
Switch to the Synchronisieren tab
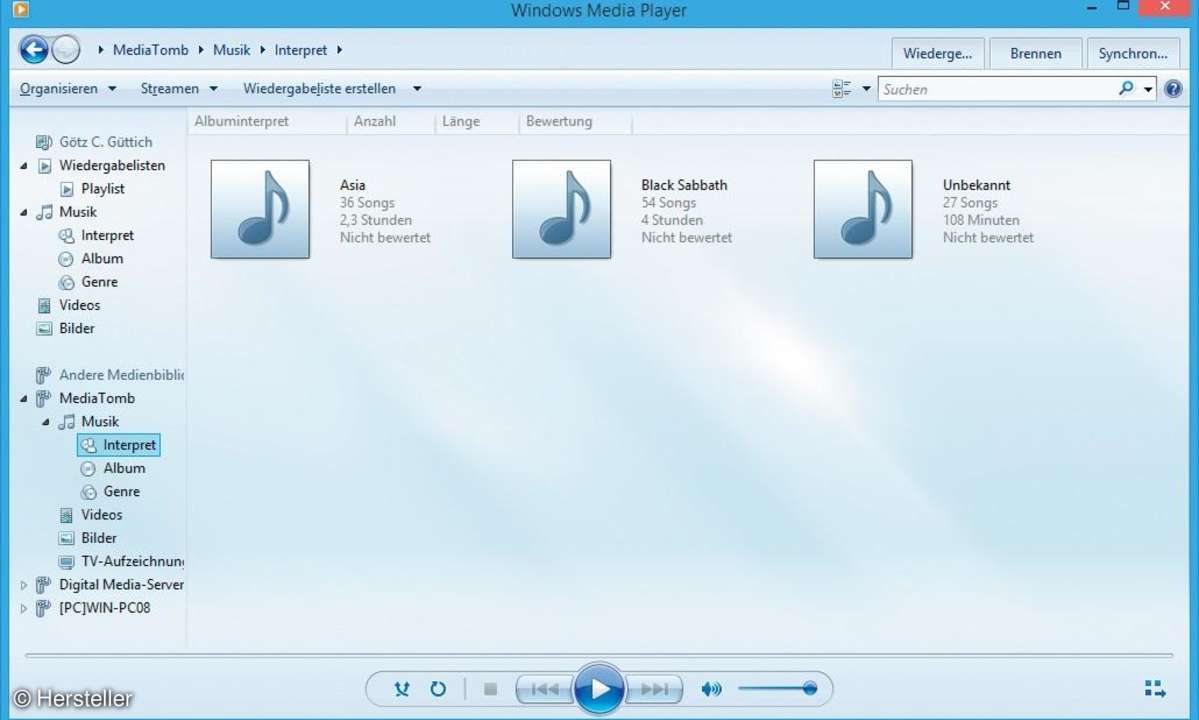click(1132, 54)
